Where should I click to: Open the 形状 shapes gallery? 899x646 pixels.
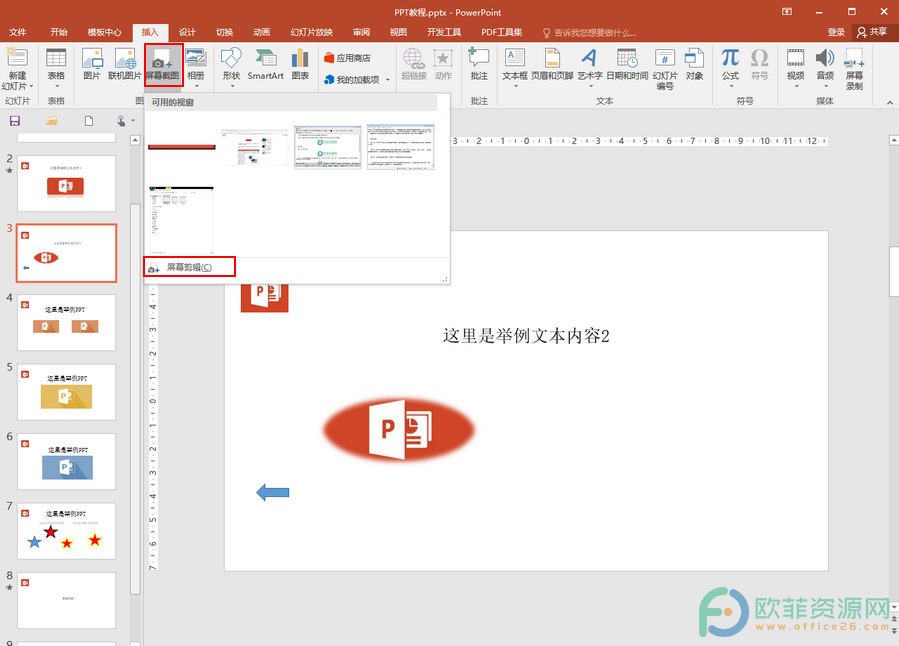click(x=231, y=67)
